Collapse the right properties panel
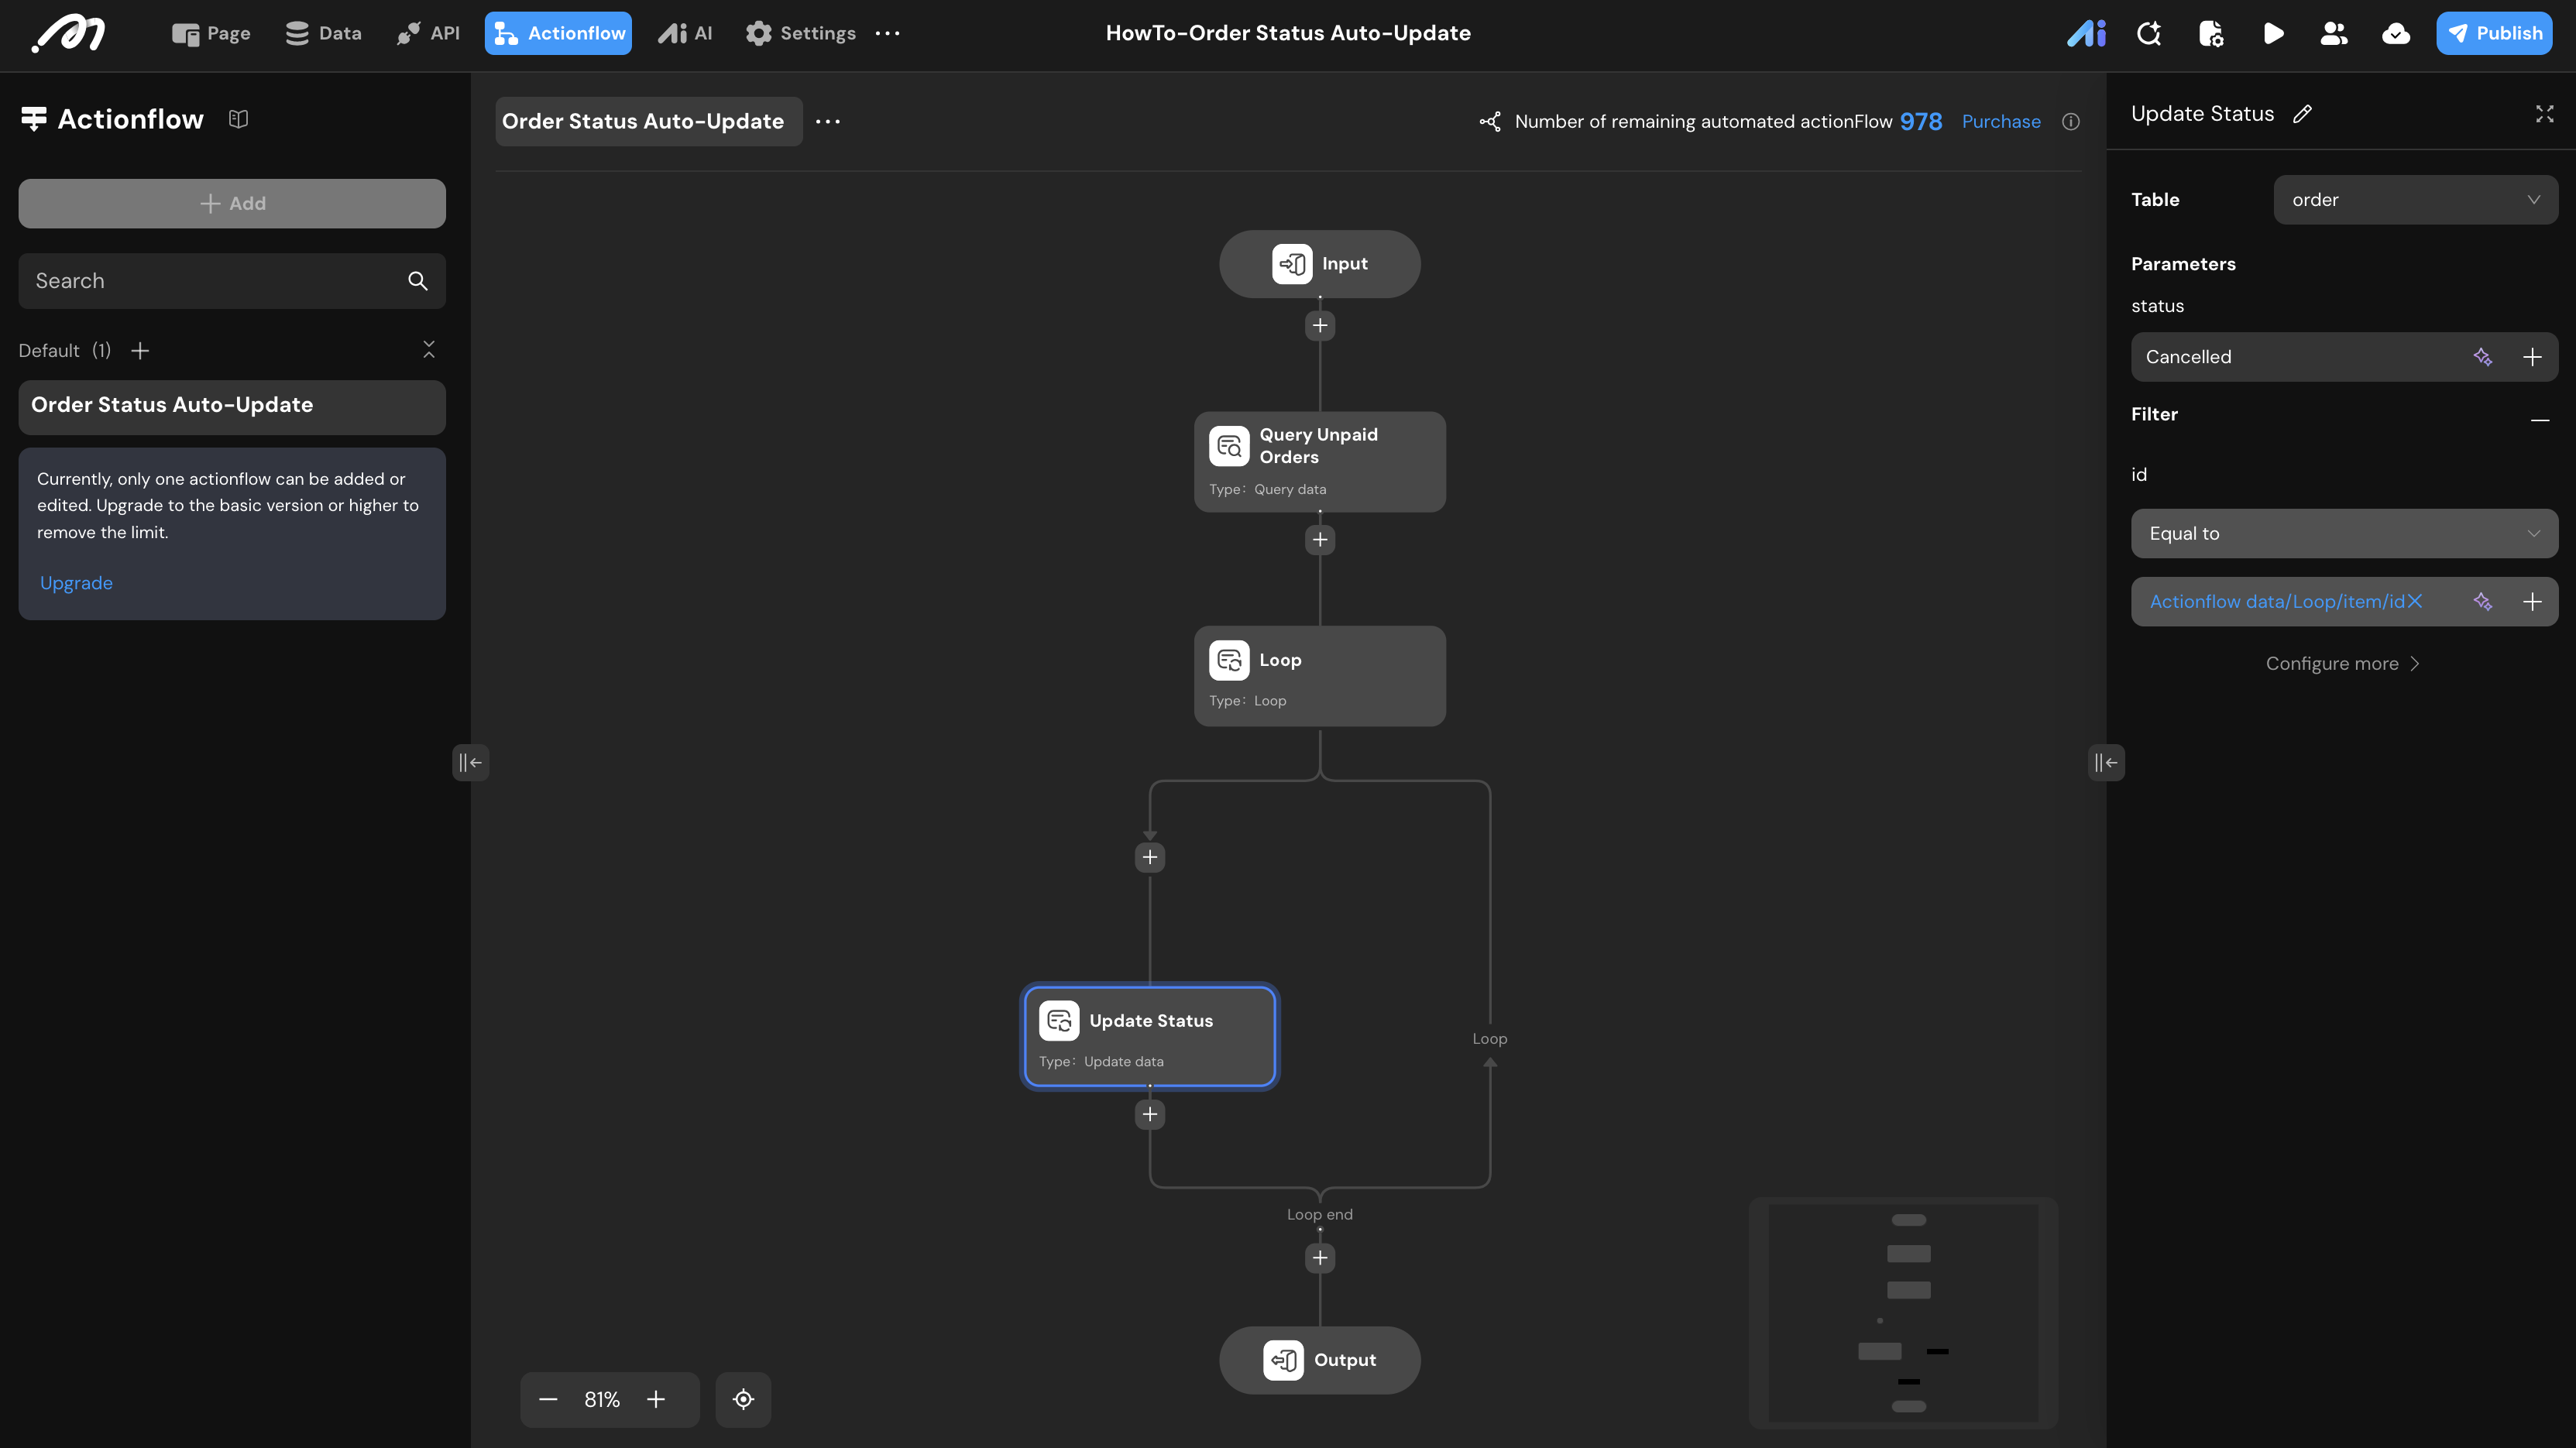 pyautogui.click(x=2106, y=763)
